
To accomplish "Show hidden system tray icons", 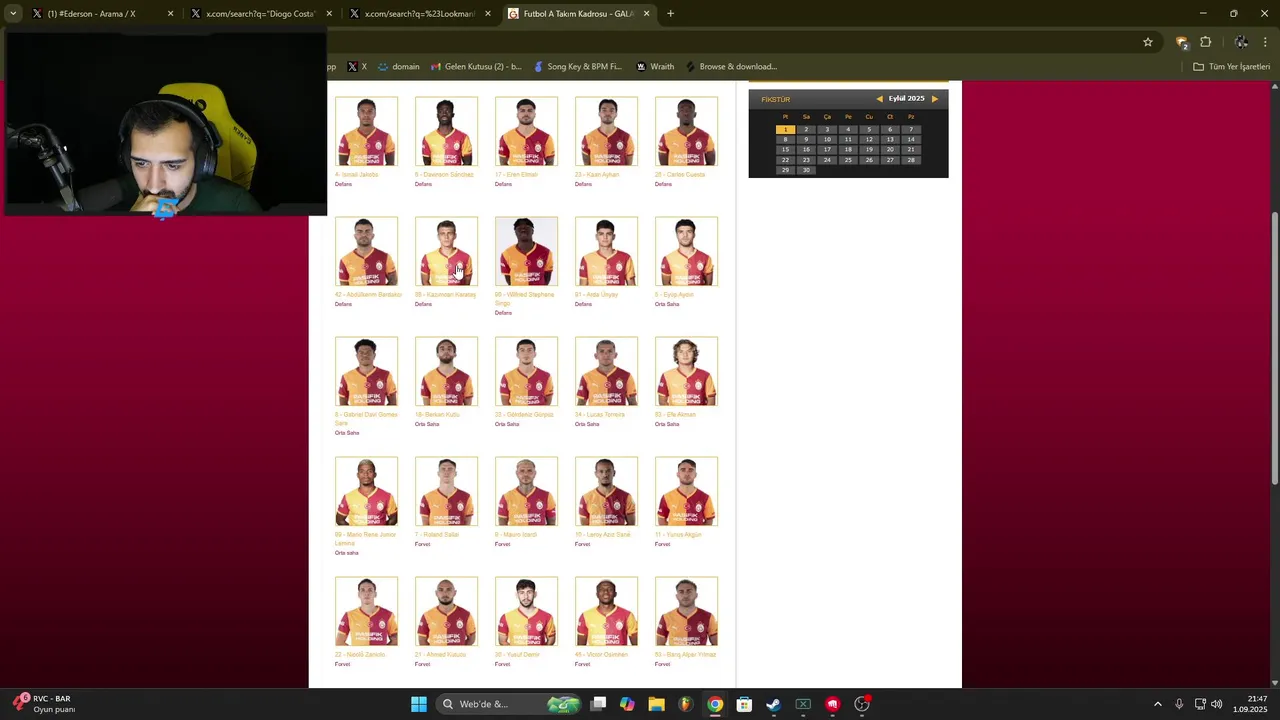I will (1158, 704).
